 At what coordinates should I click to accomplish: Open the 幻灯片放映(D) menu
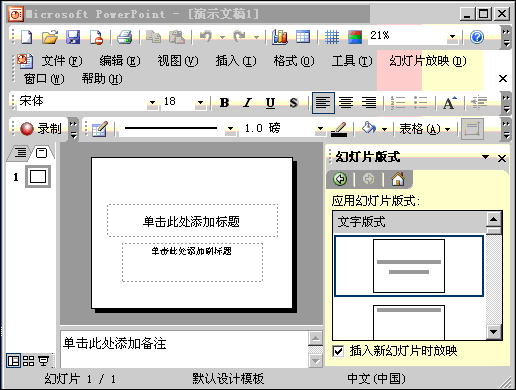pos(428,61)
